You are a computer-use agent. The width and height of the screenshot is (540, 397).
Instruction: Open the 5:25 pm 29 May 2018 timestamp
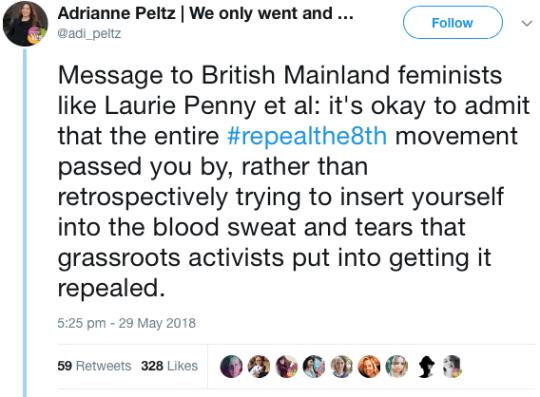click(126, 323)
